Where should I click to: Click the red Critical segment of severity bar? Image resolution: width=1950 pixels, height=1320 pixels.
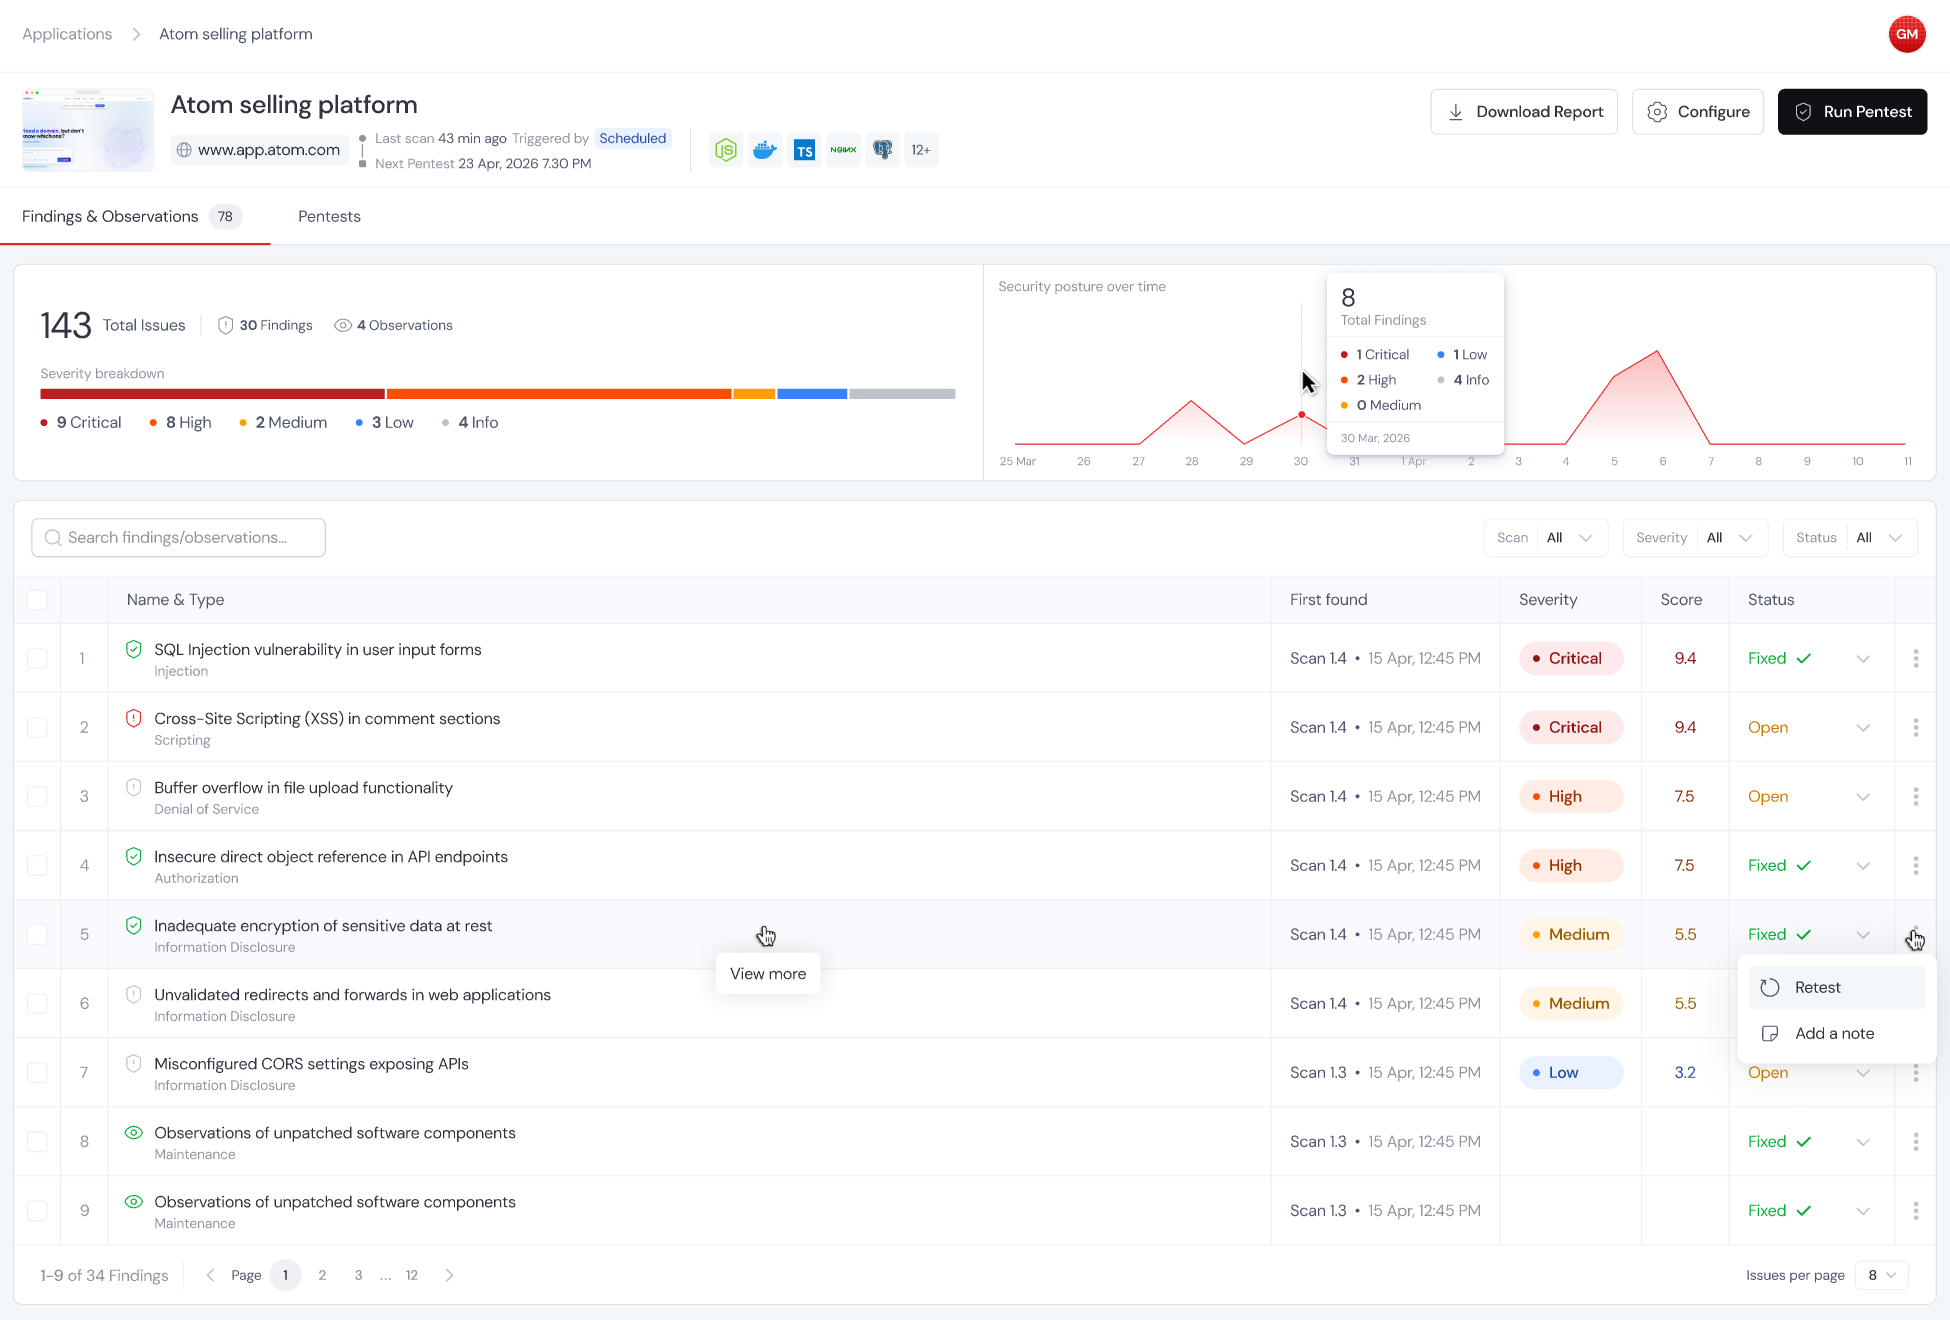212,394
